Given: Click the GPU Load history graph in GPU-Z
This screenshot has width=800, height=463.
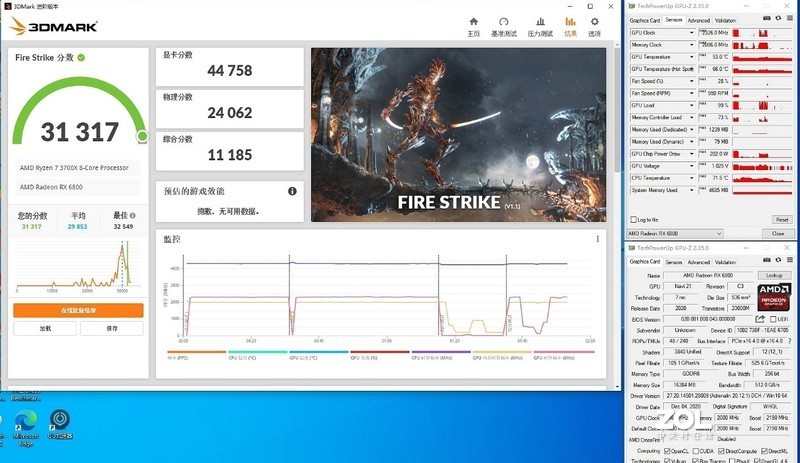Looking at the screenshot, I should [x=762, y=106].
